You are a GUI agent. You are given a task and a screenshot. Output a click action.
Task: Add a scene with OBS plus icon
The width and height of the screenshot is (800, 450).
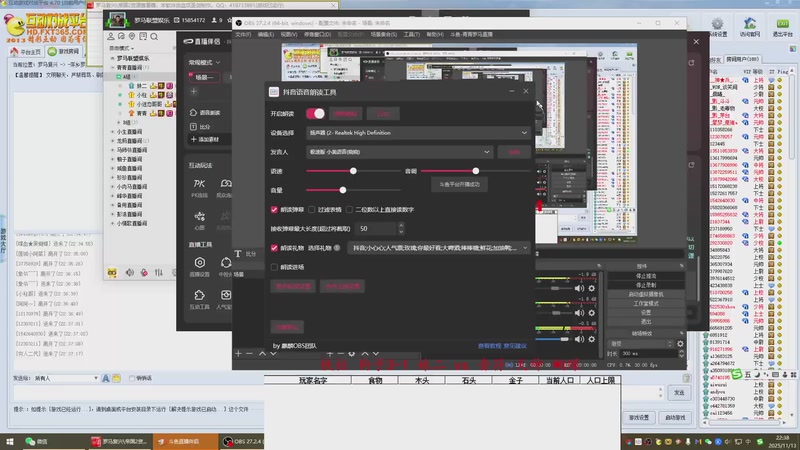[238, 354]
